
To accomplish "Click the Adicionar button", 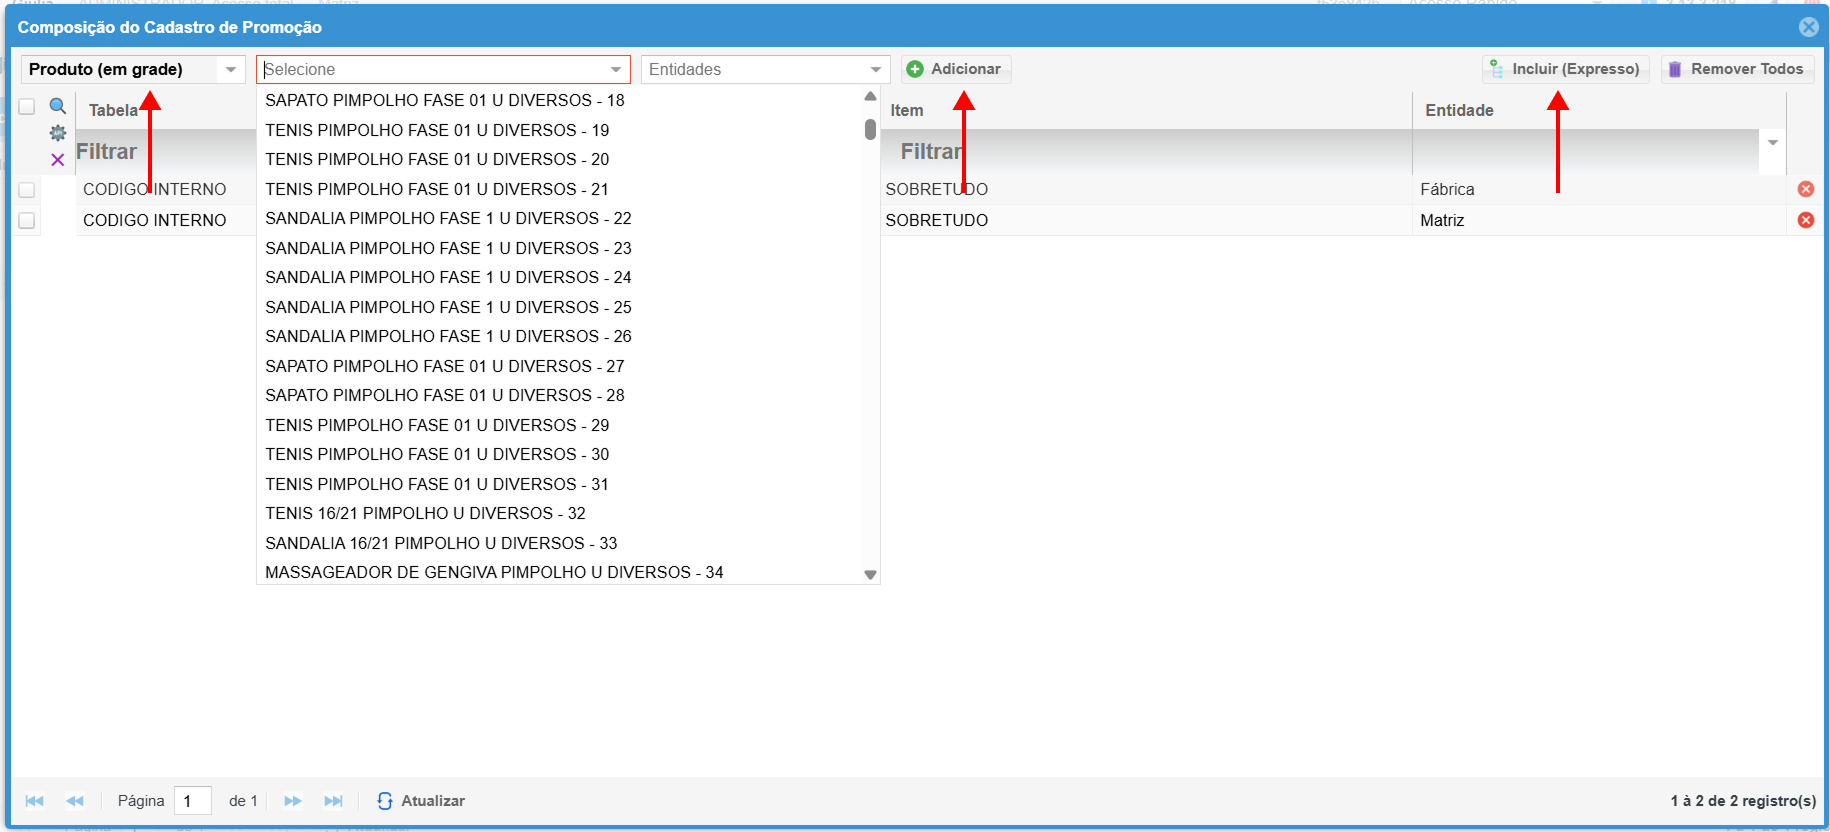I will point(955,69).
